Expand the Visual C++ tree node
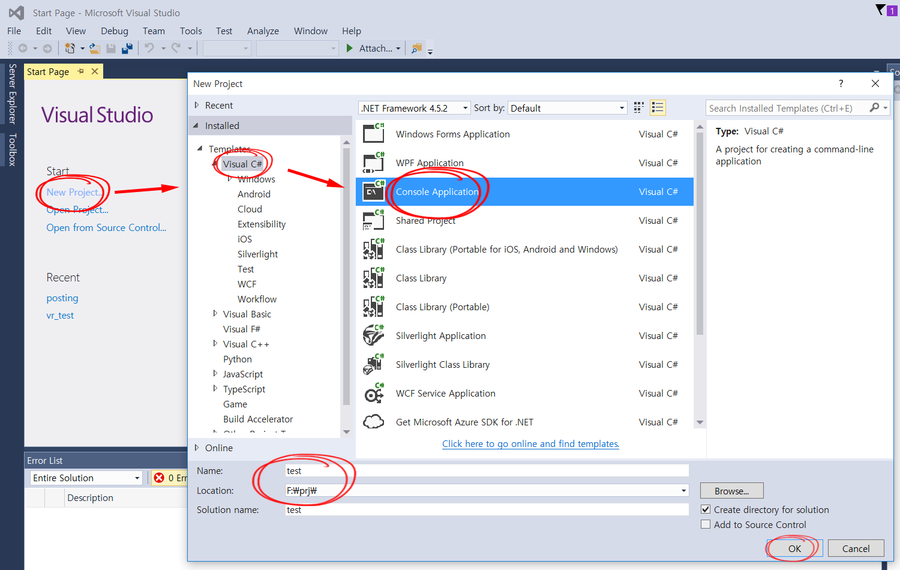 [x=215, y=343]
